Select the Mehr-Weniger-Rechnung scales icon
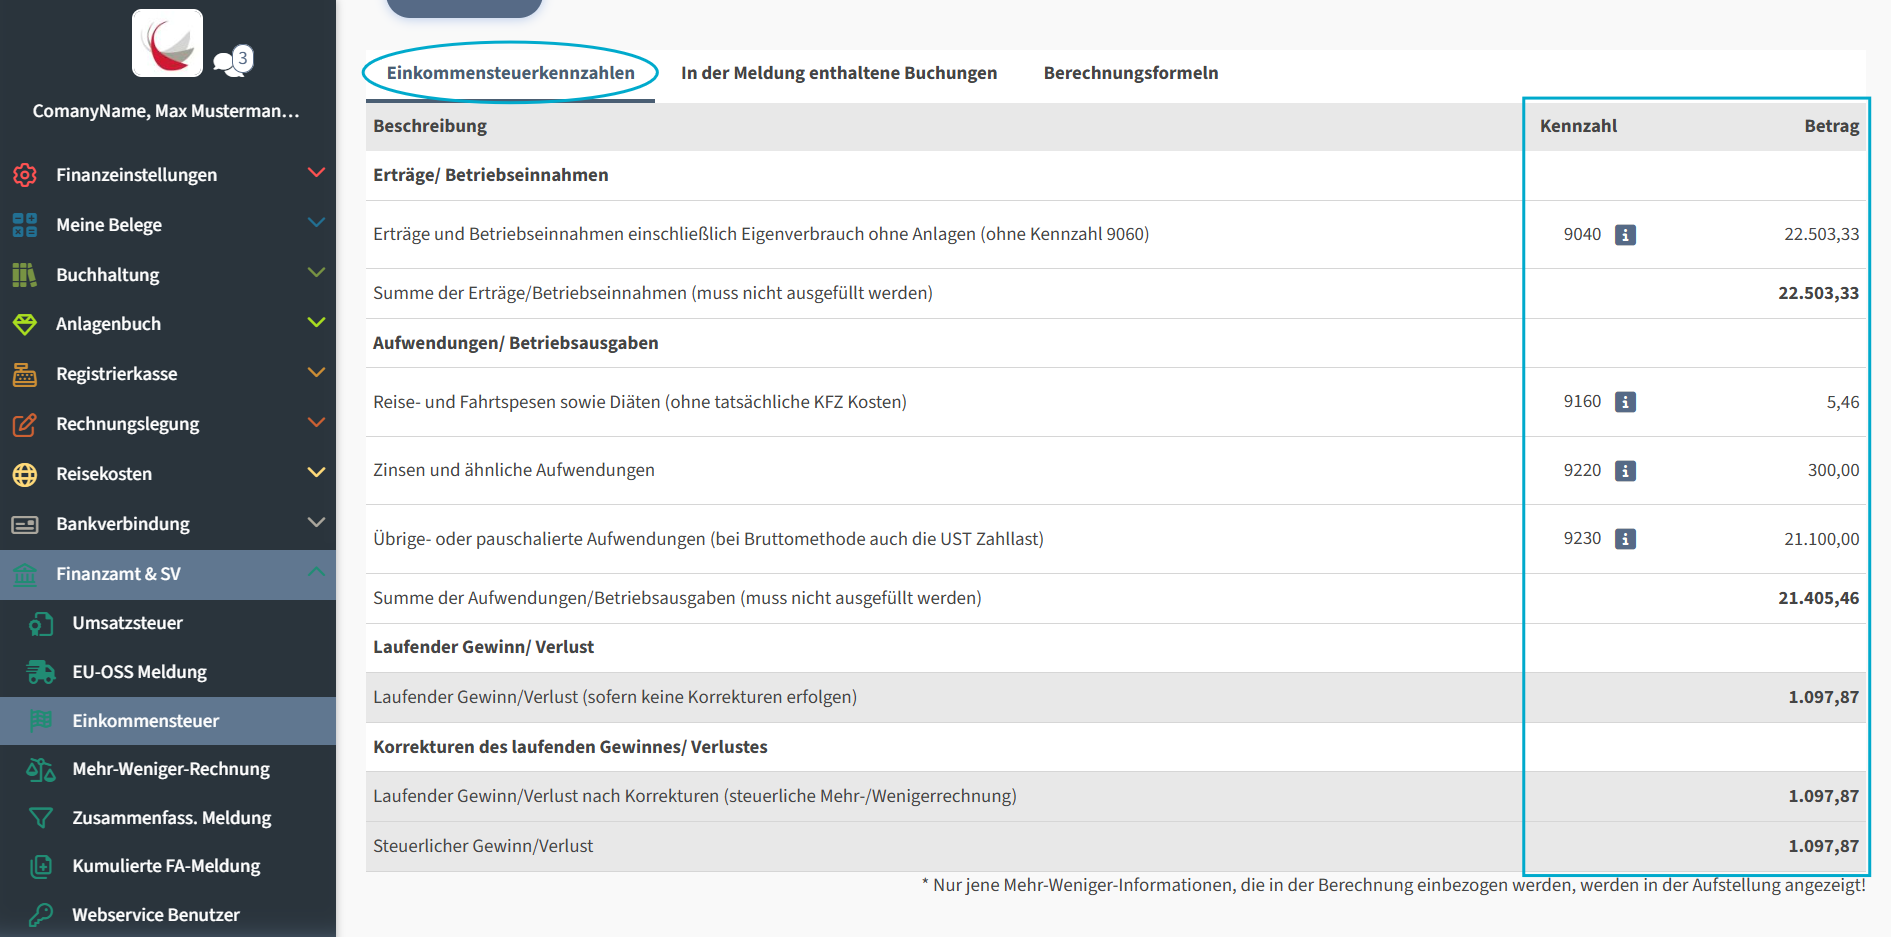1891x937 pixels. 41,768
